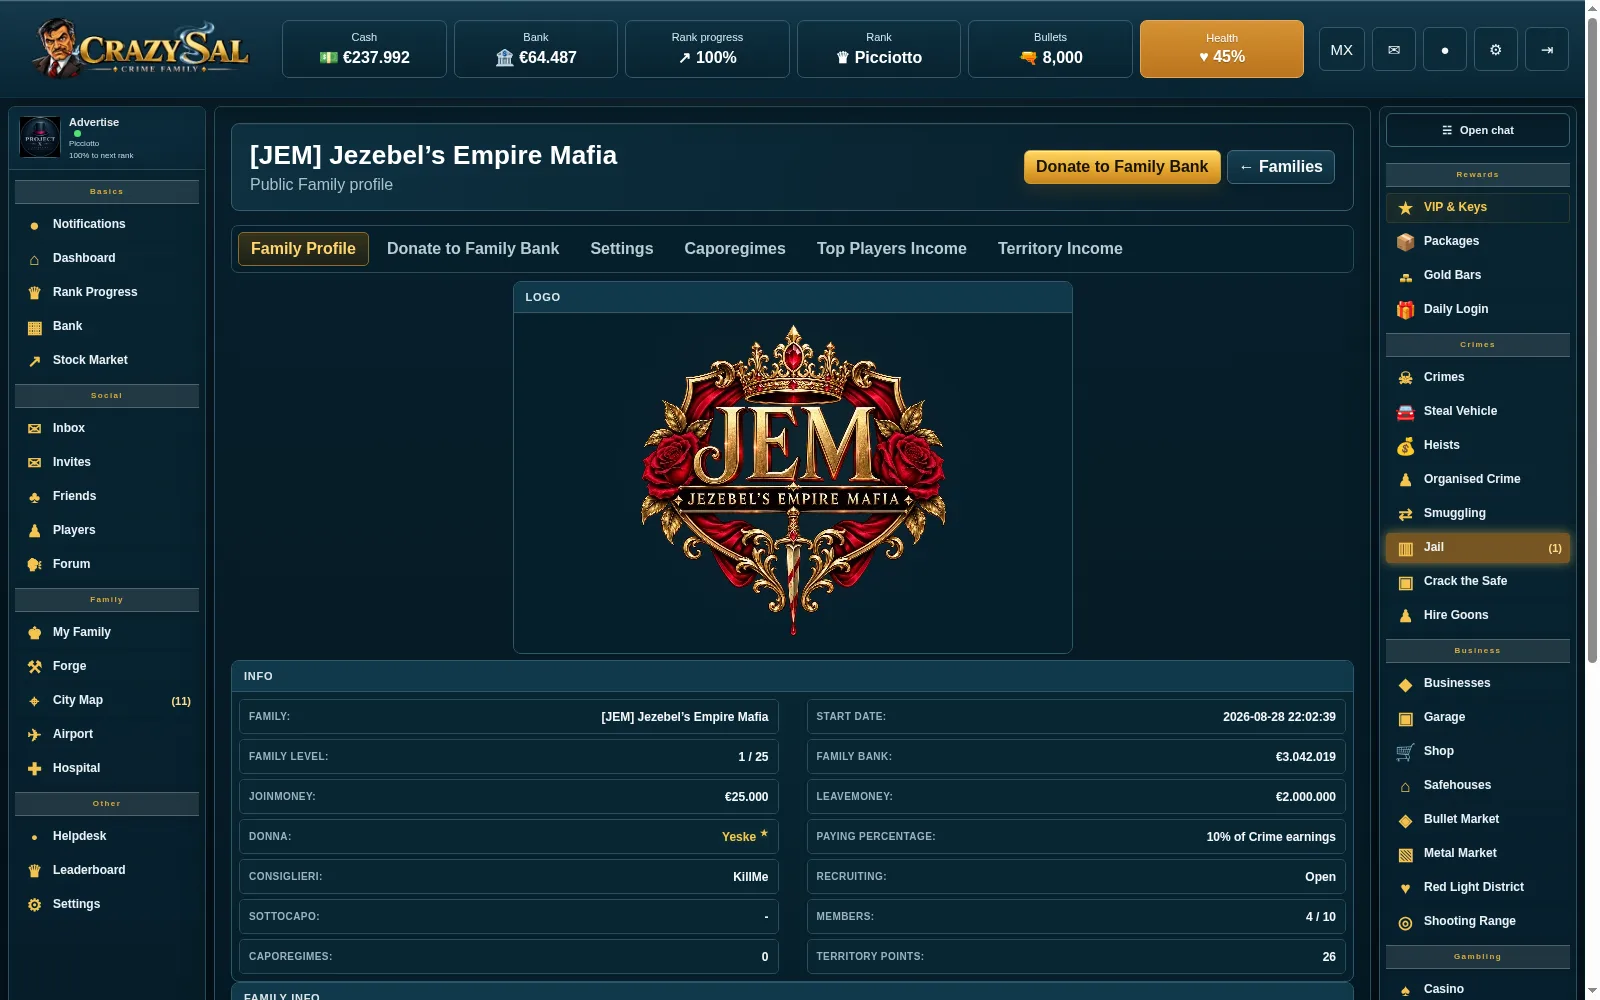Click the gear settings icon in top bar
The height and width of the screenshot is (1000, 1600).
pos(1495,50)
